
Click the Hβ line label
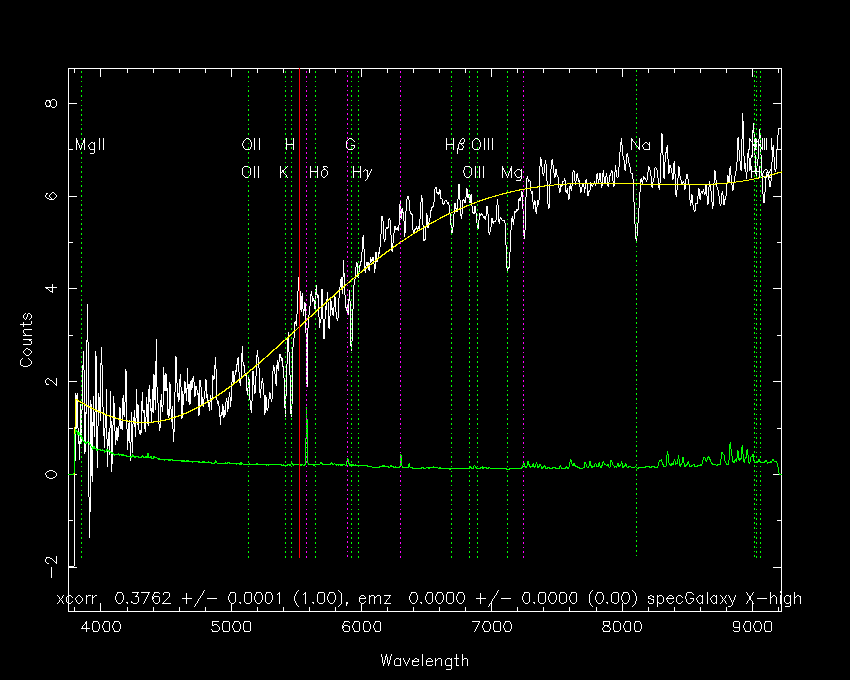coord(455,145)
